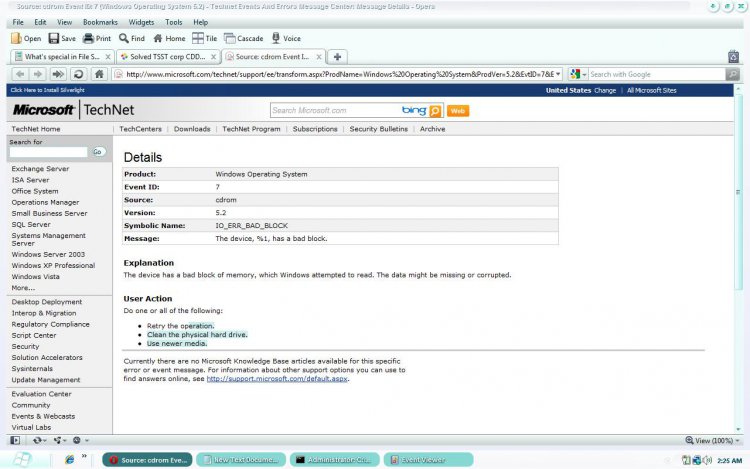Open the address bar URL dropdown arrow
This screenshot has width=750, height=469.
point(558,74)
